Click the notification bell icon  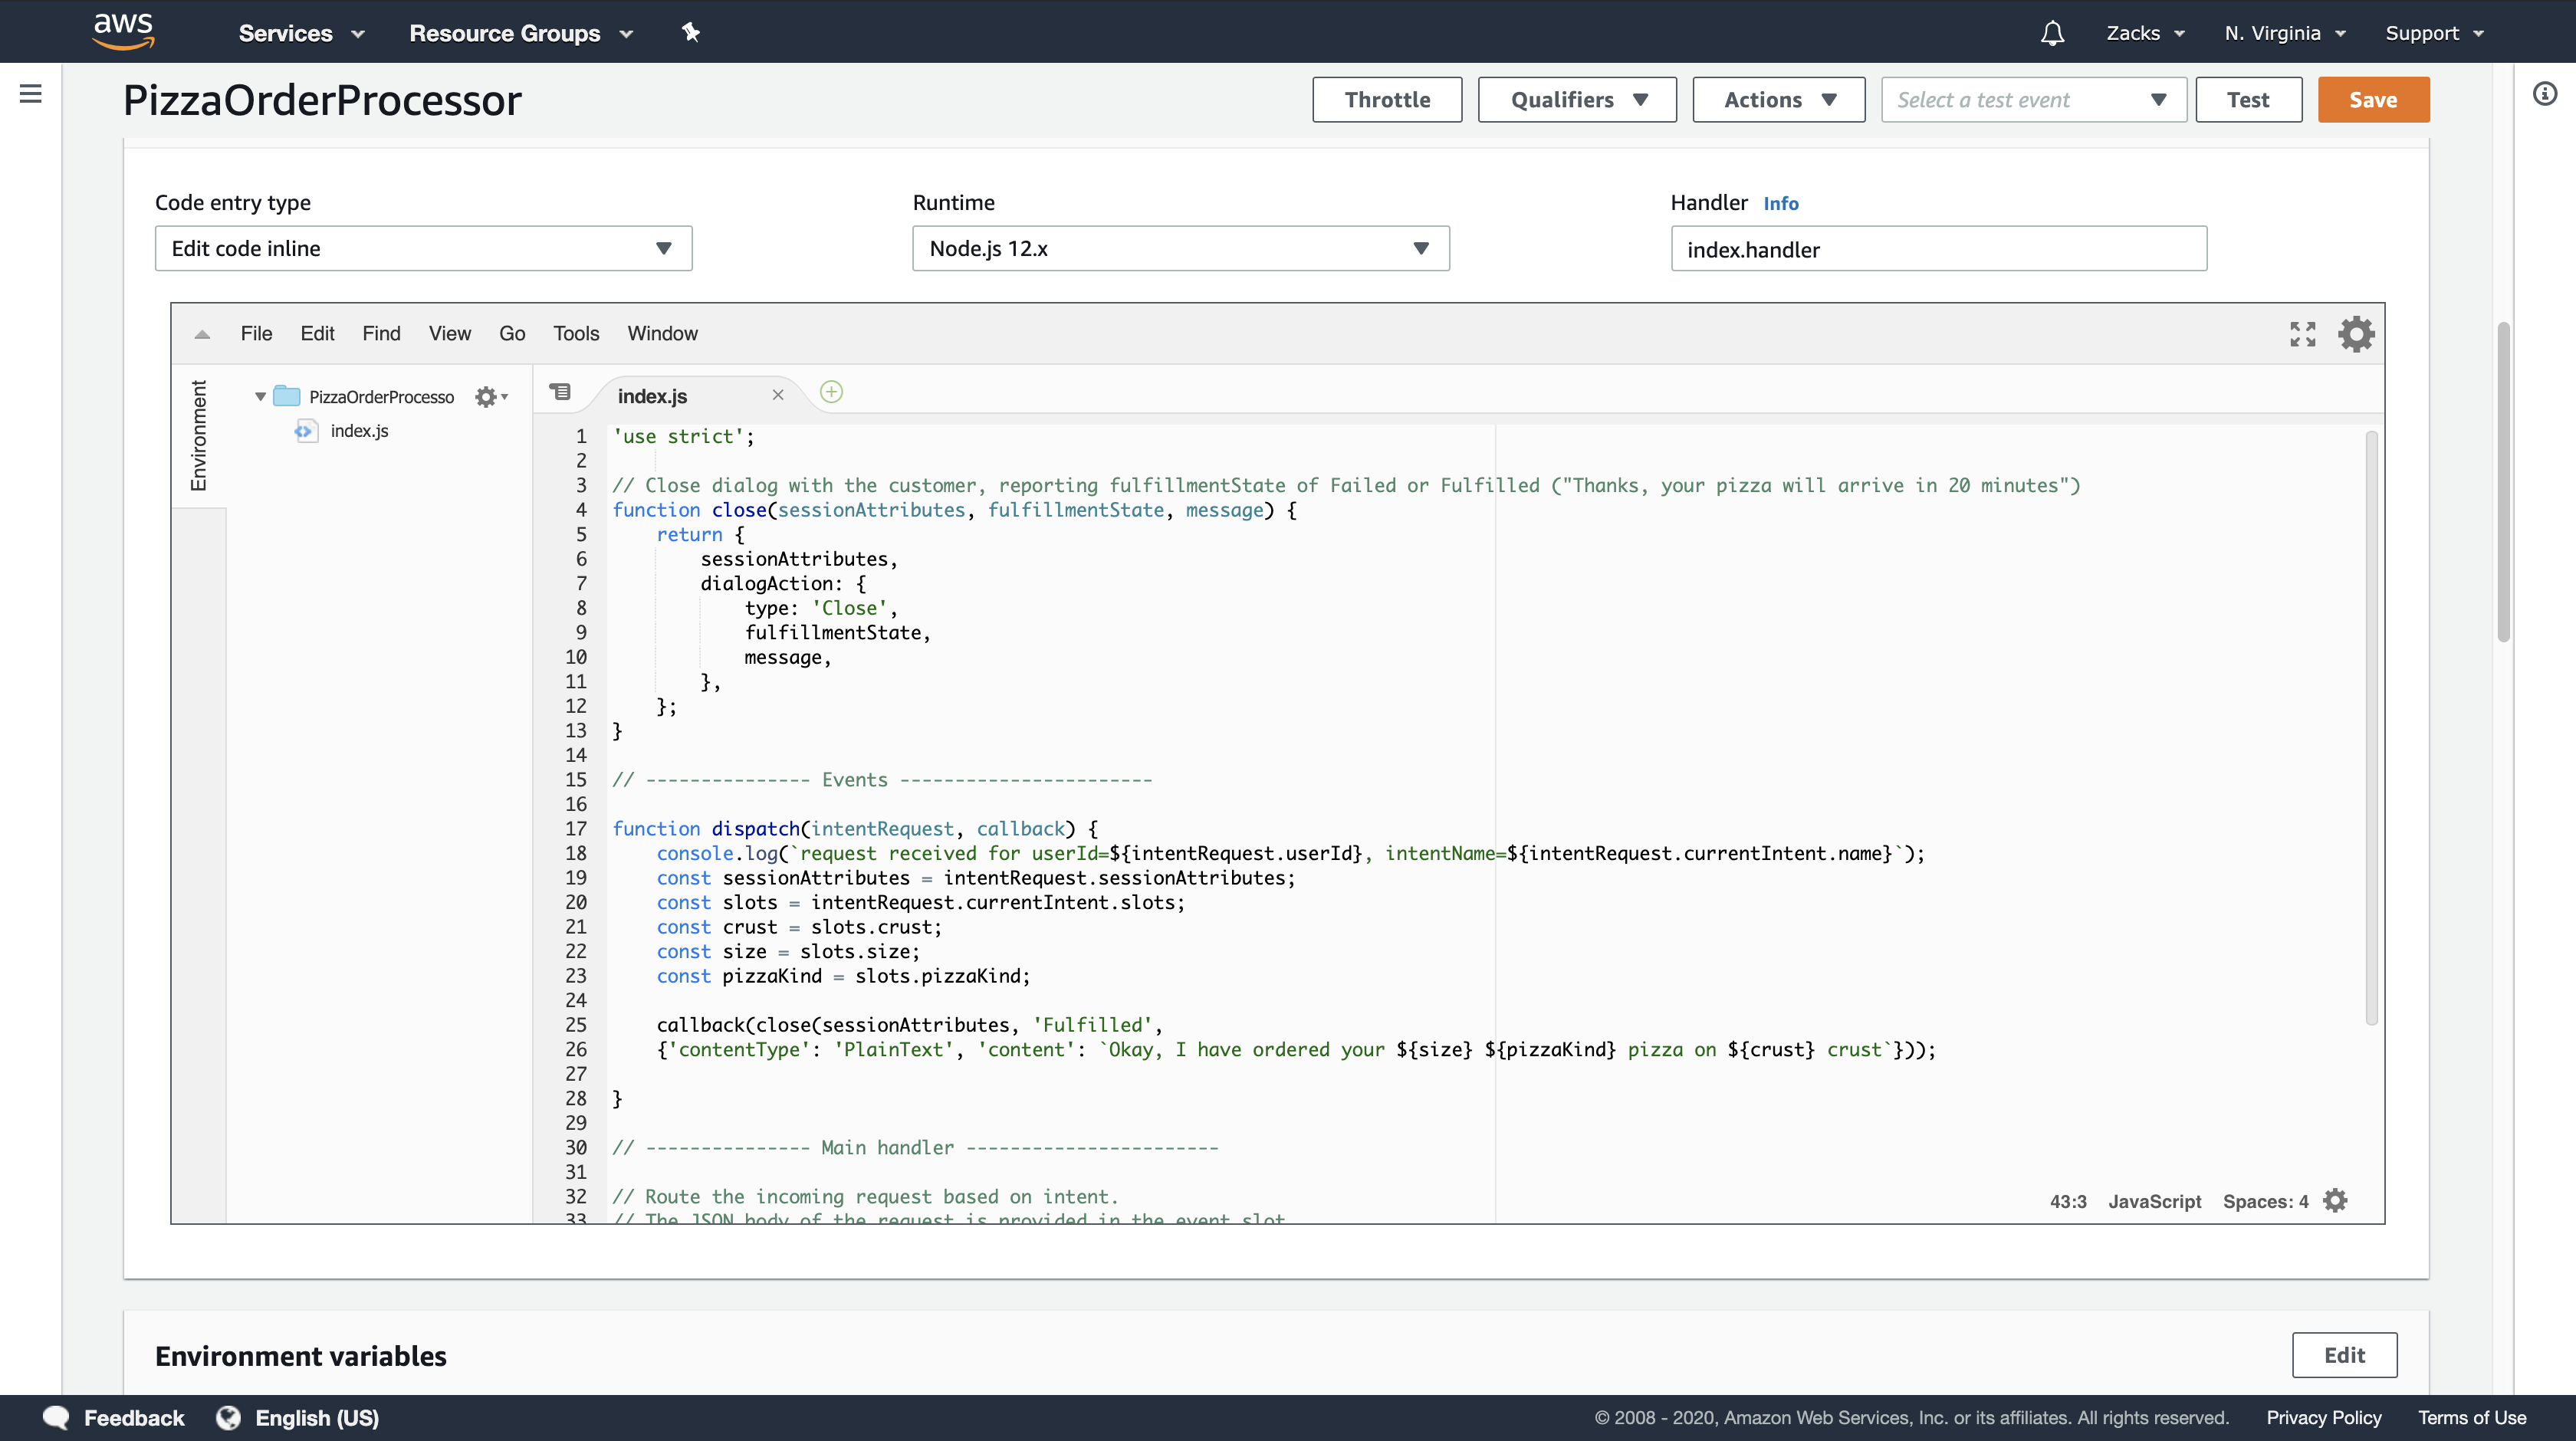click(2052, 33)
